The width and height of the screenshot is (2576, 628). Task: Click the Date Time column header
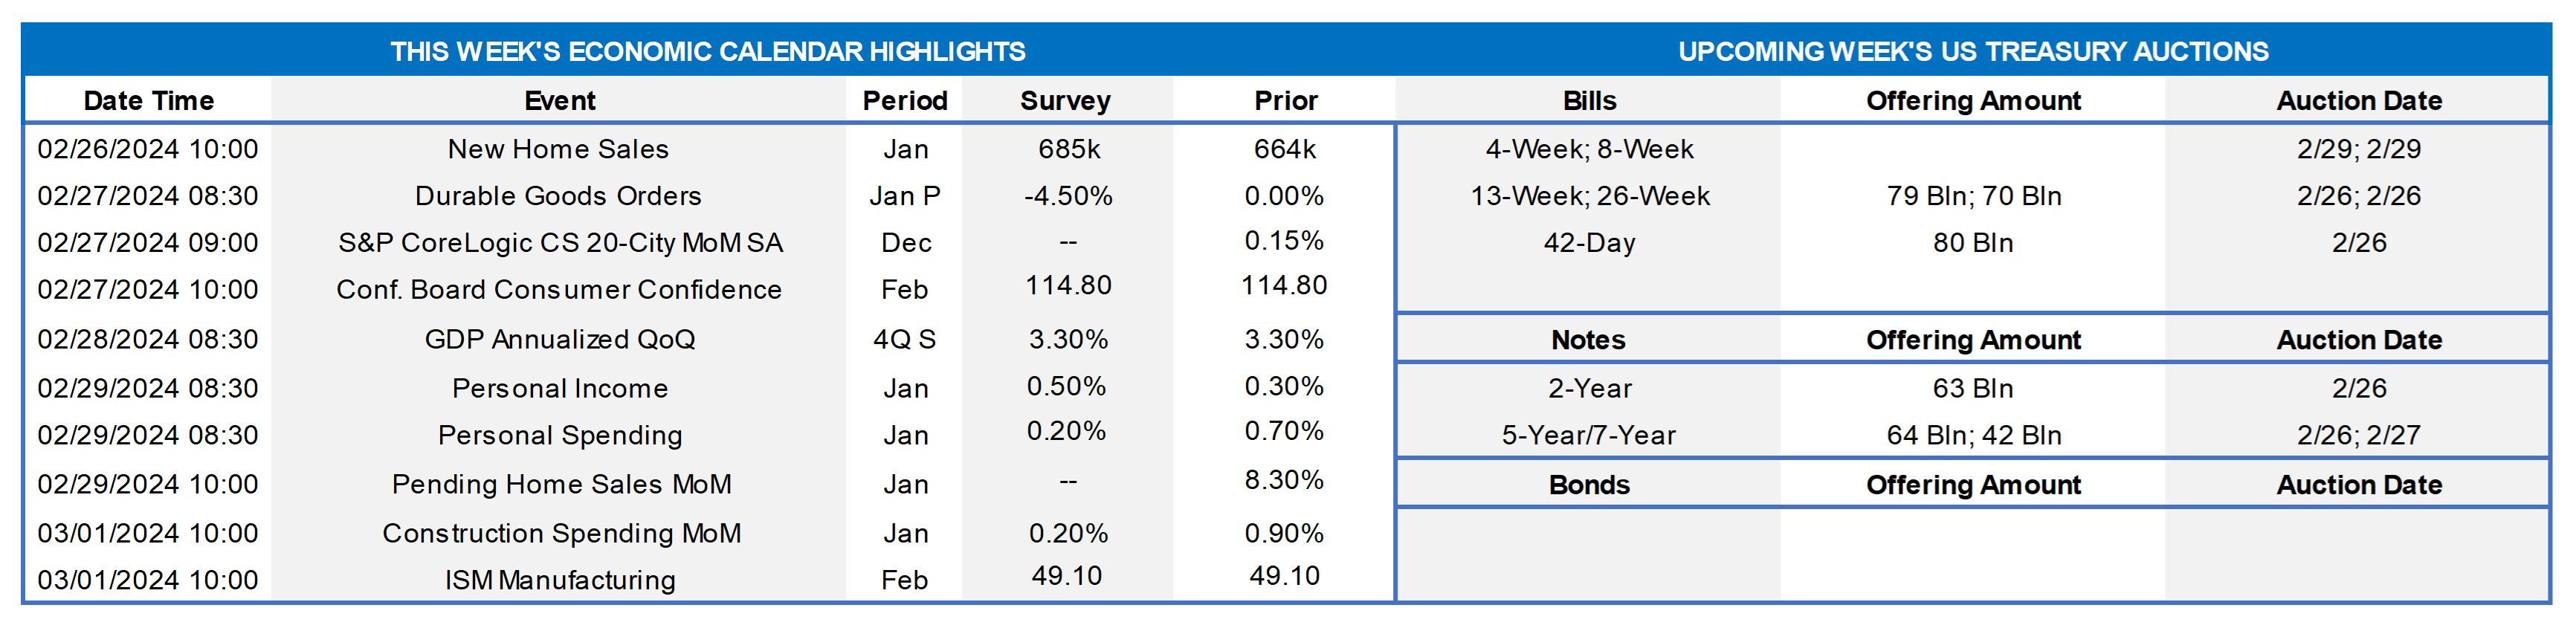(x=148, y=101)
